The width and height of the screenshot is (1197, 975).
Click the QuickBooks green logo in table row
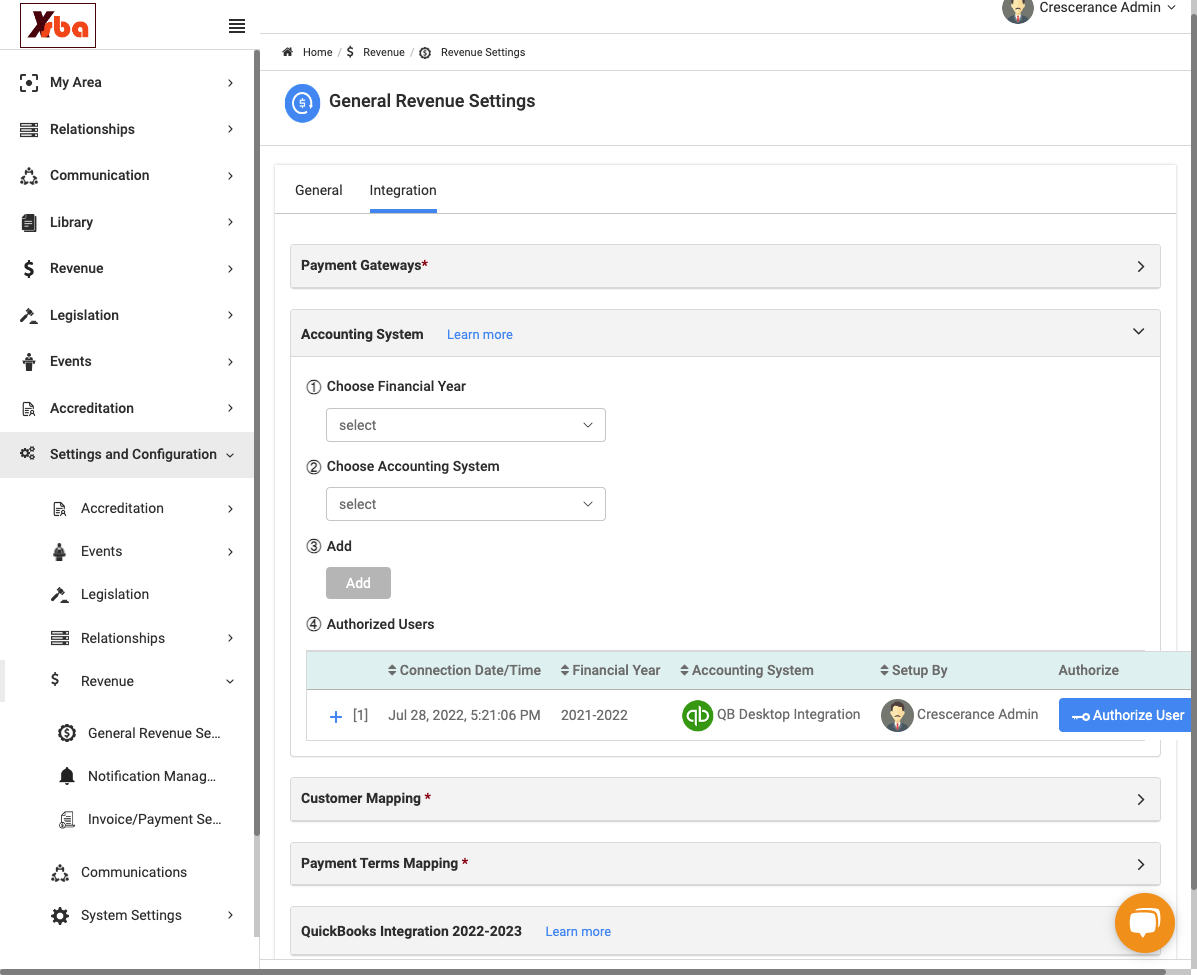click(697, 715)
